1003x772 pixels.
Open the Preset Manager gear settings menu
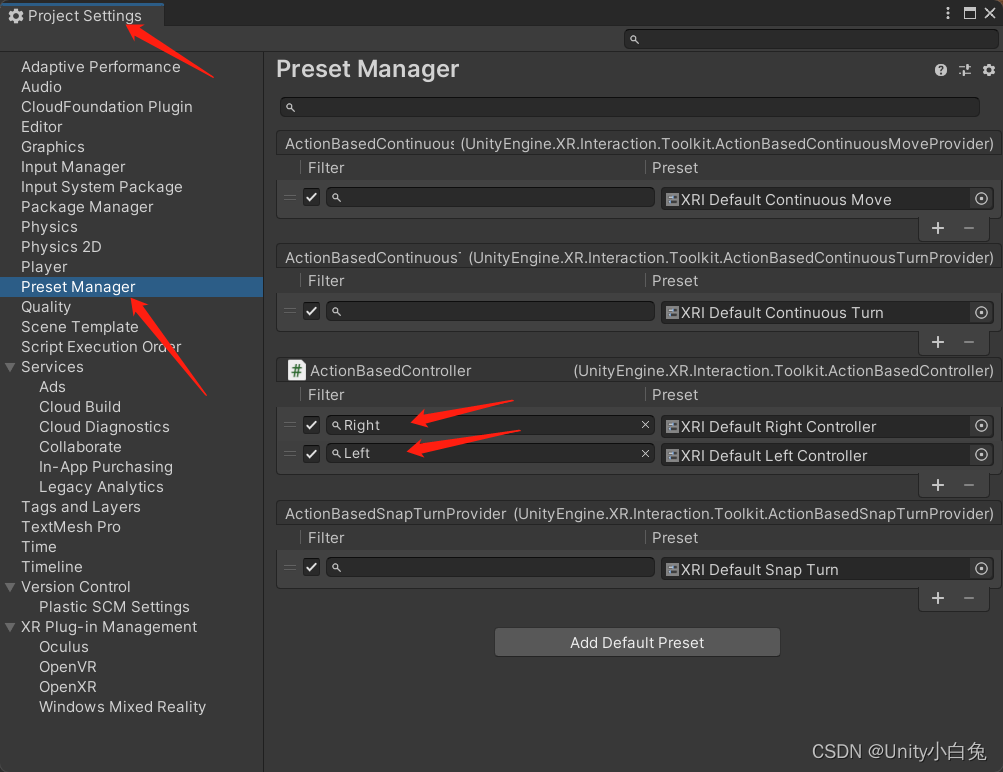989,70
